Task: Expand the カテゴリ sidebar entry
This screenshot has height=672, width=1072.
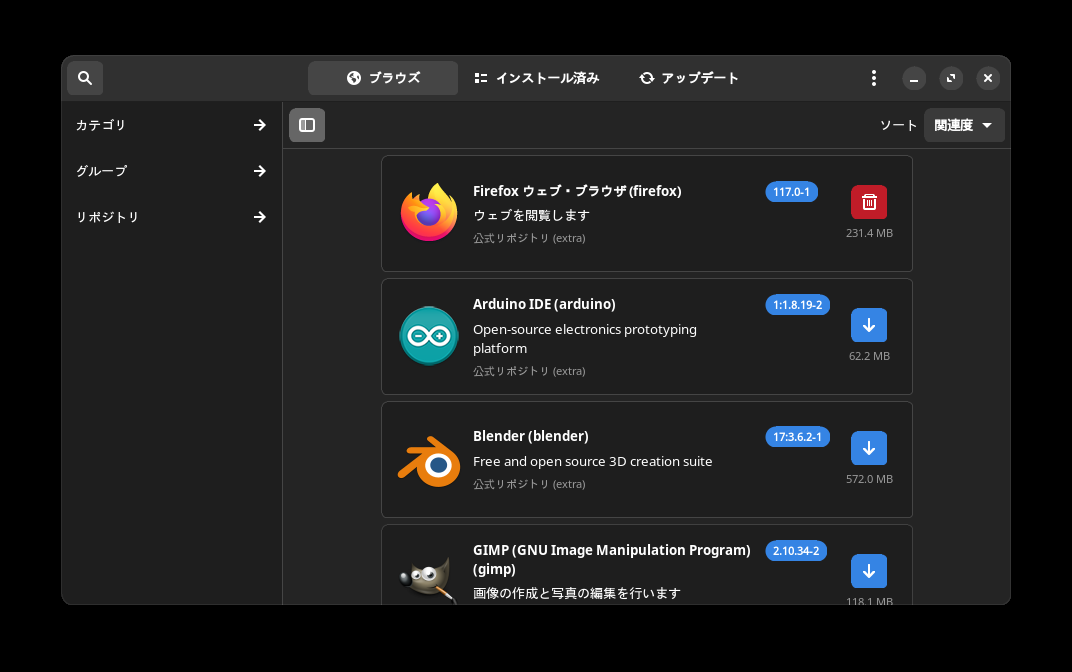Action: 171,125
